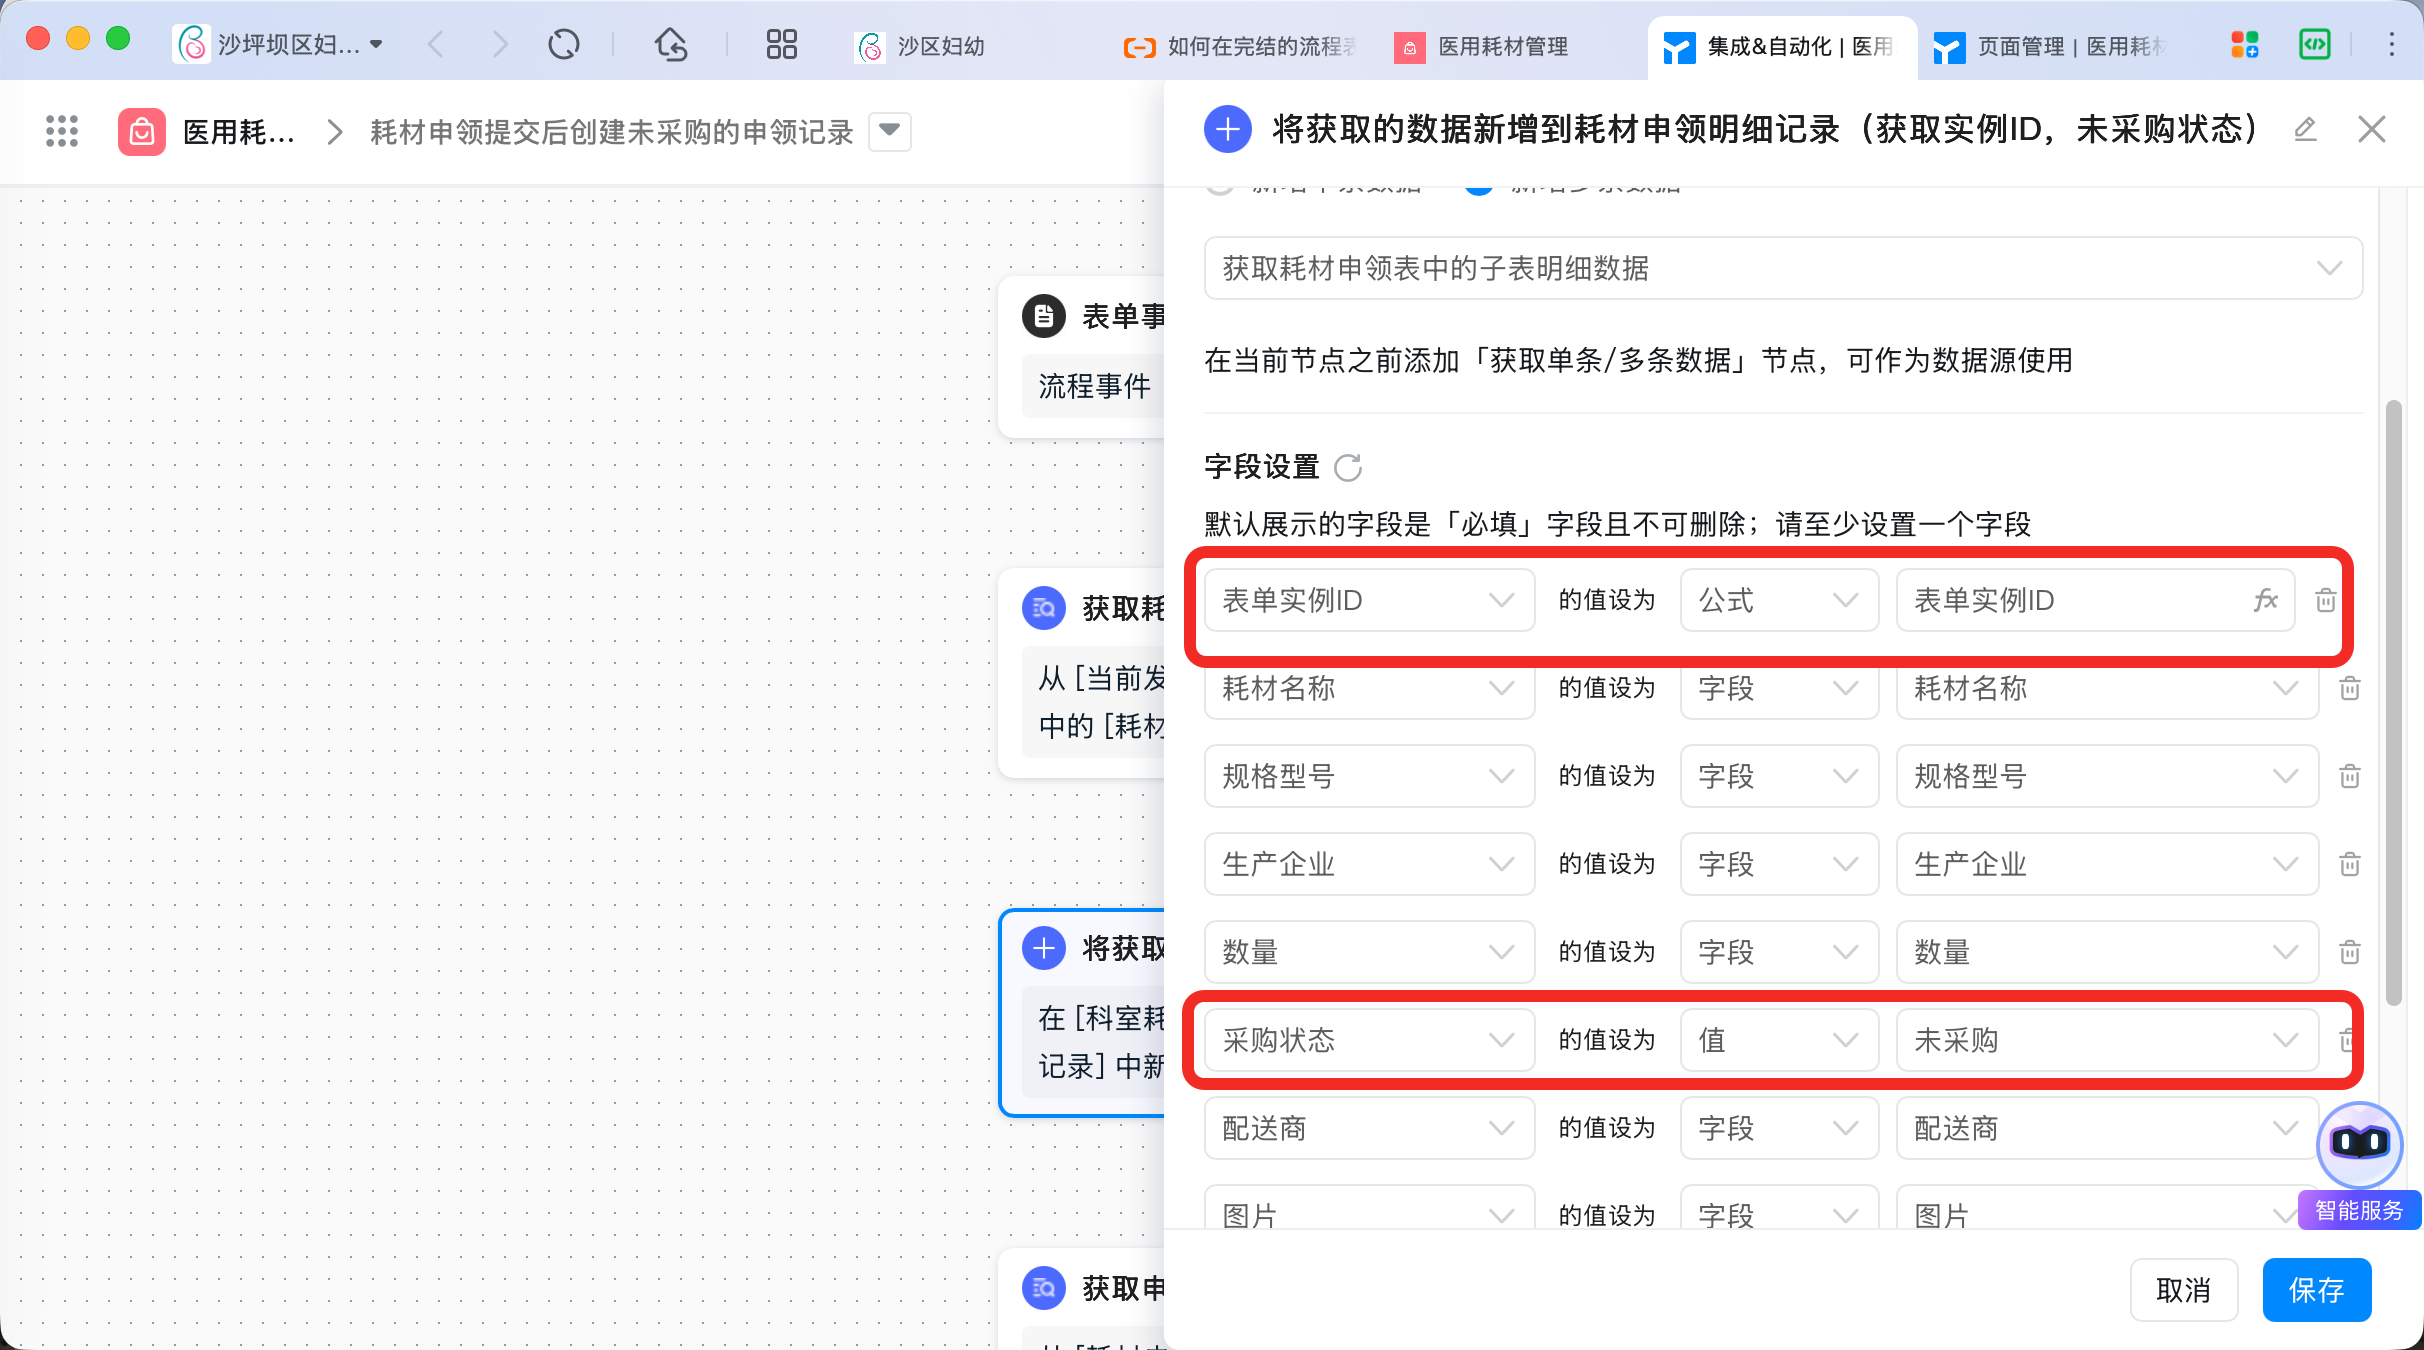
Task: Click the 医用耗材 red shopping bag app icon
Action: (142, 131)
